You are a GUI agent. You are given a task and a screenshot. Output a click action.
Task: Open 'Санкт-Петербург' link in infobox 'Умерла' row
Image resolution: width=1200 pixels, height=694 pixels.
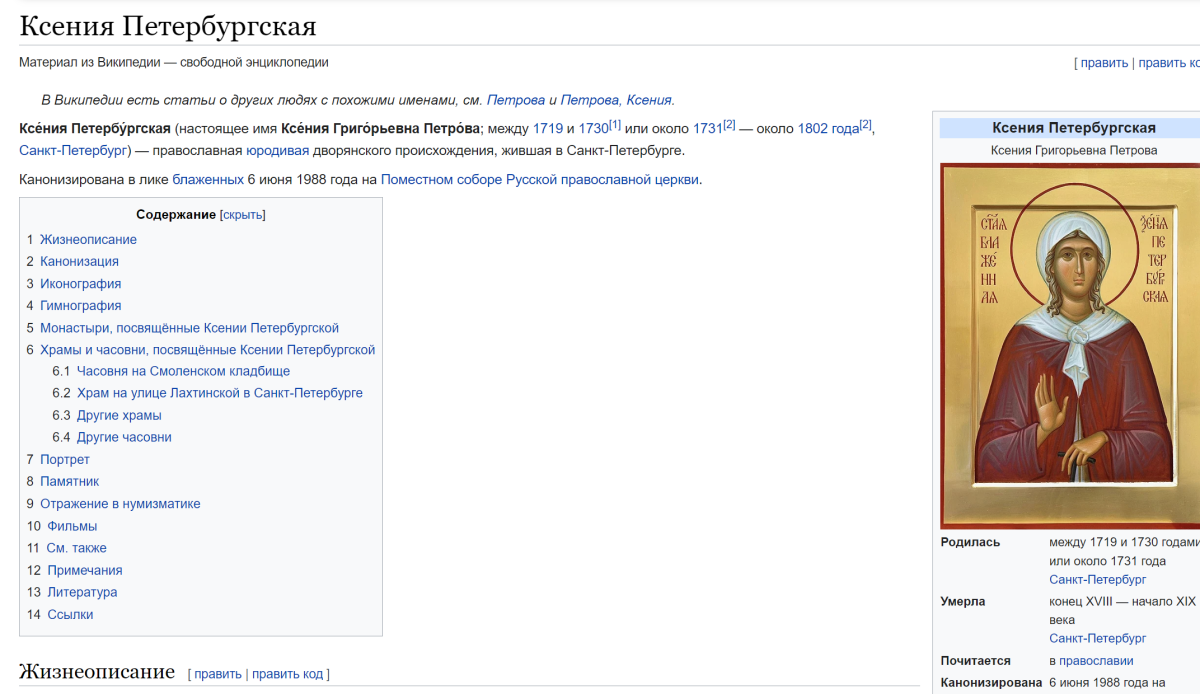[1098, 639]
